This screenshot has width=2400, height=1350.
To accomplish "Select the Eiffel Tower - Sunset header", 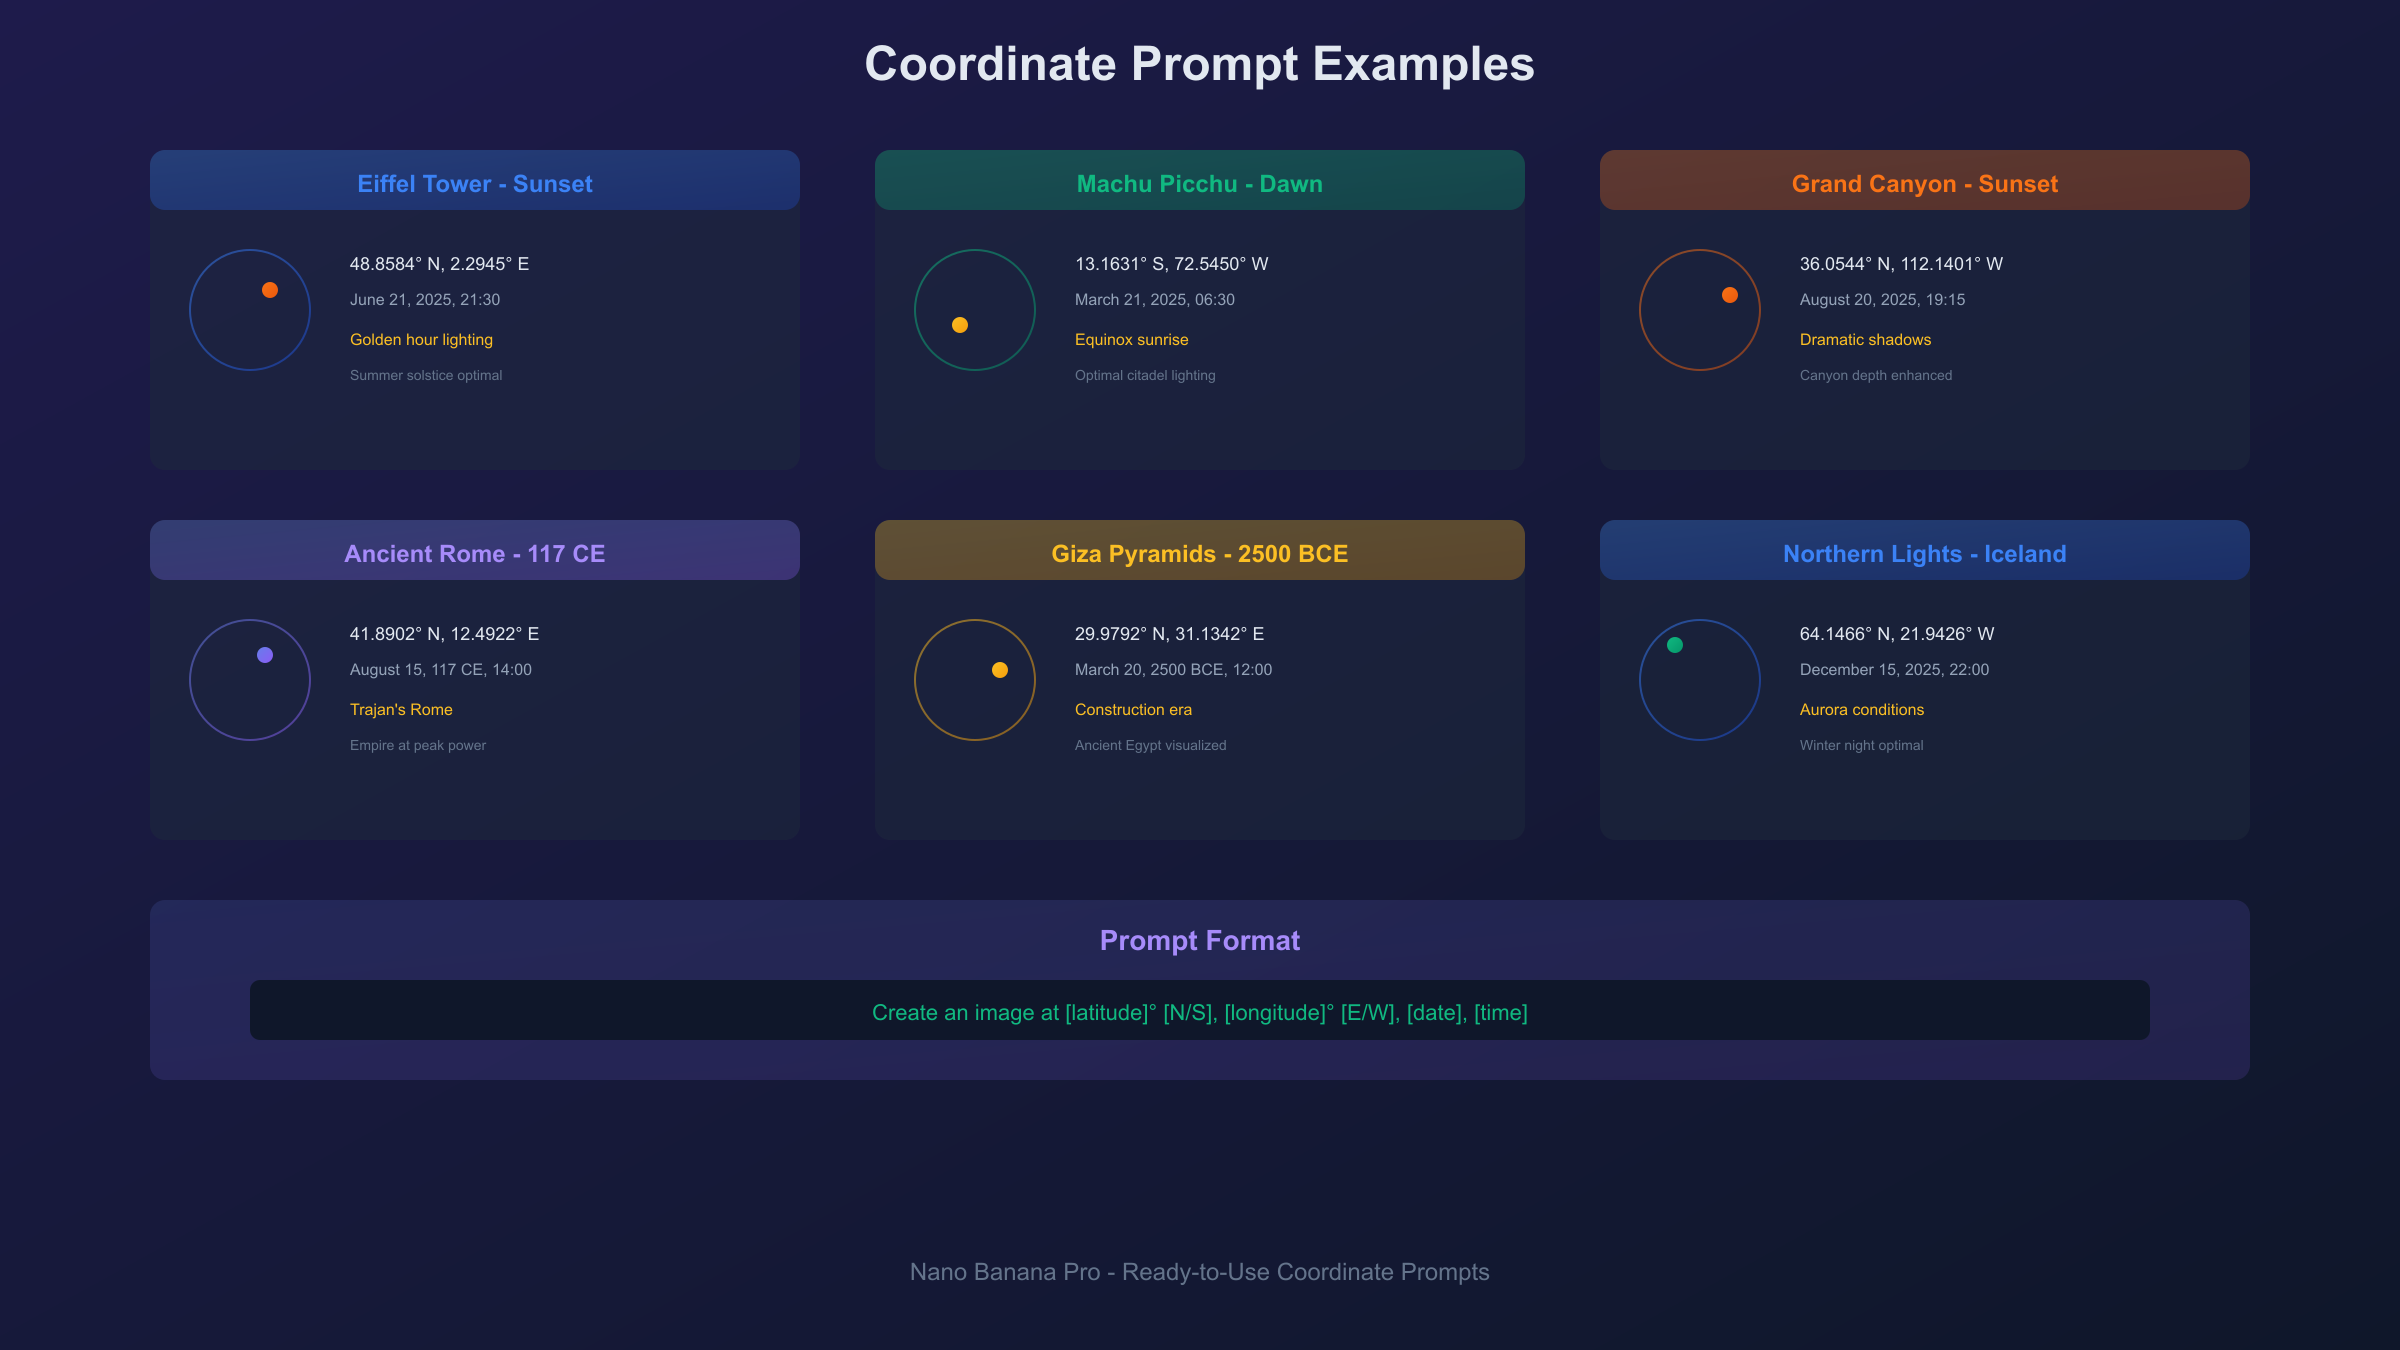I will (x=475, y=184).
